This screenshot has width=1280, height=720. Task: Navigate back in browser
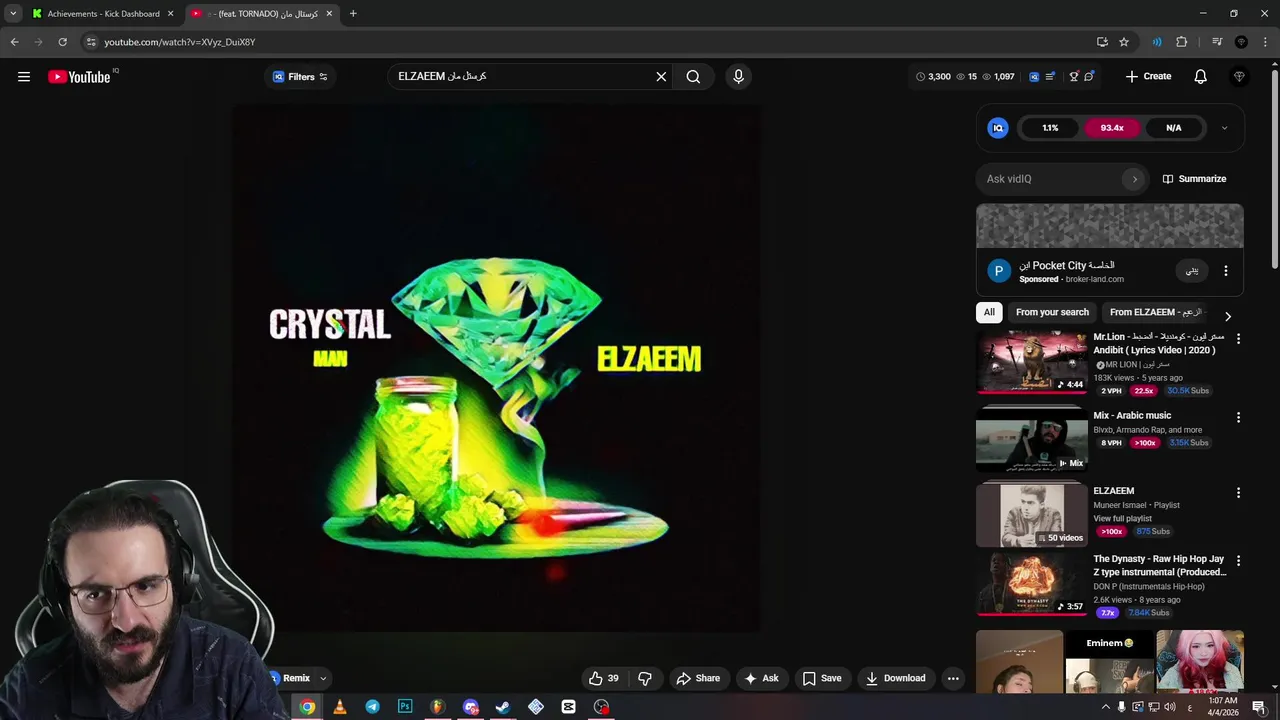pos(14,42)
